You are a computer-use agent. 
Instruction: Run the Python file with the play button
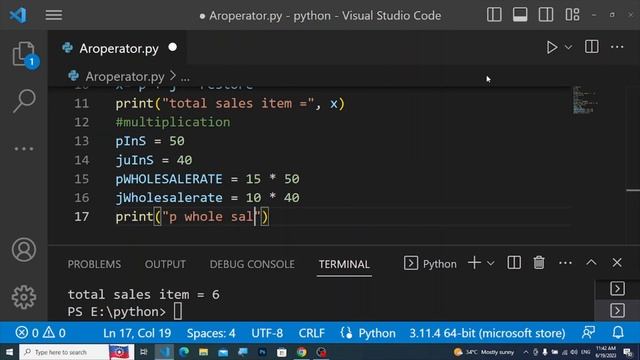pyautogui.click(x=551, y=47)
